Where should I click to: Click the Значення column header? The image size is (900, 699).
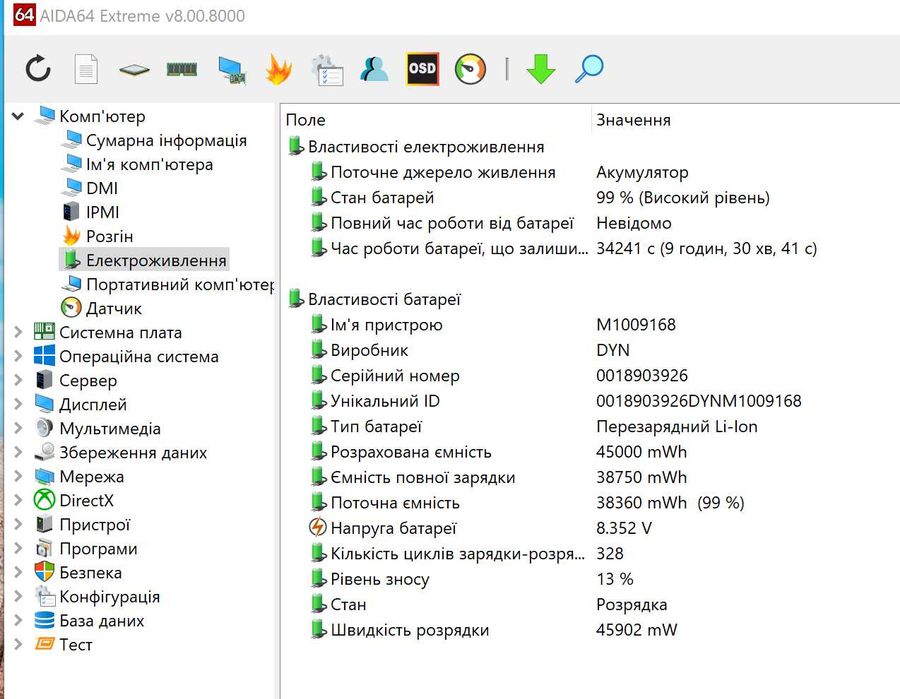pyautogui.click(x=633, y=120)
